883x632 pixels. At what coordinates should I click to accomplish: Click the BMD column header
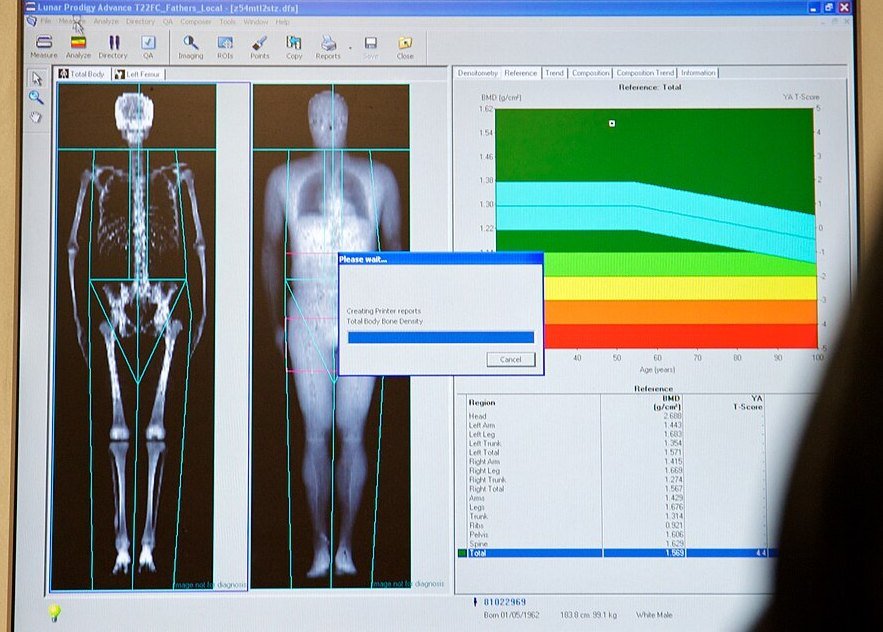point(667,402)
